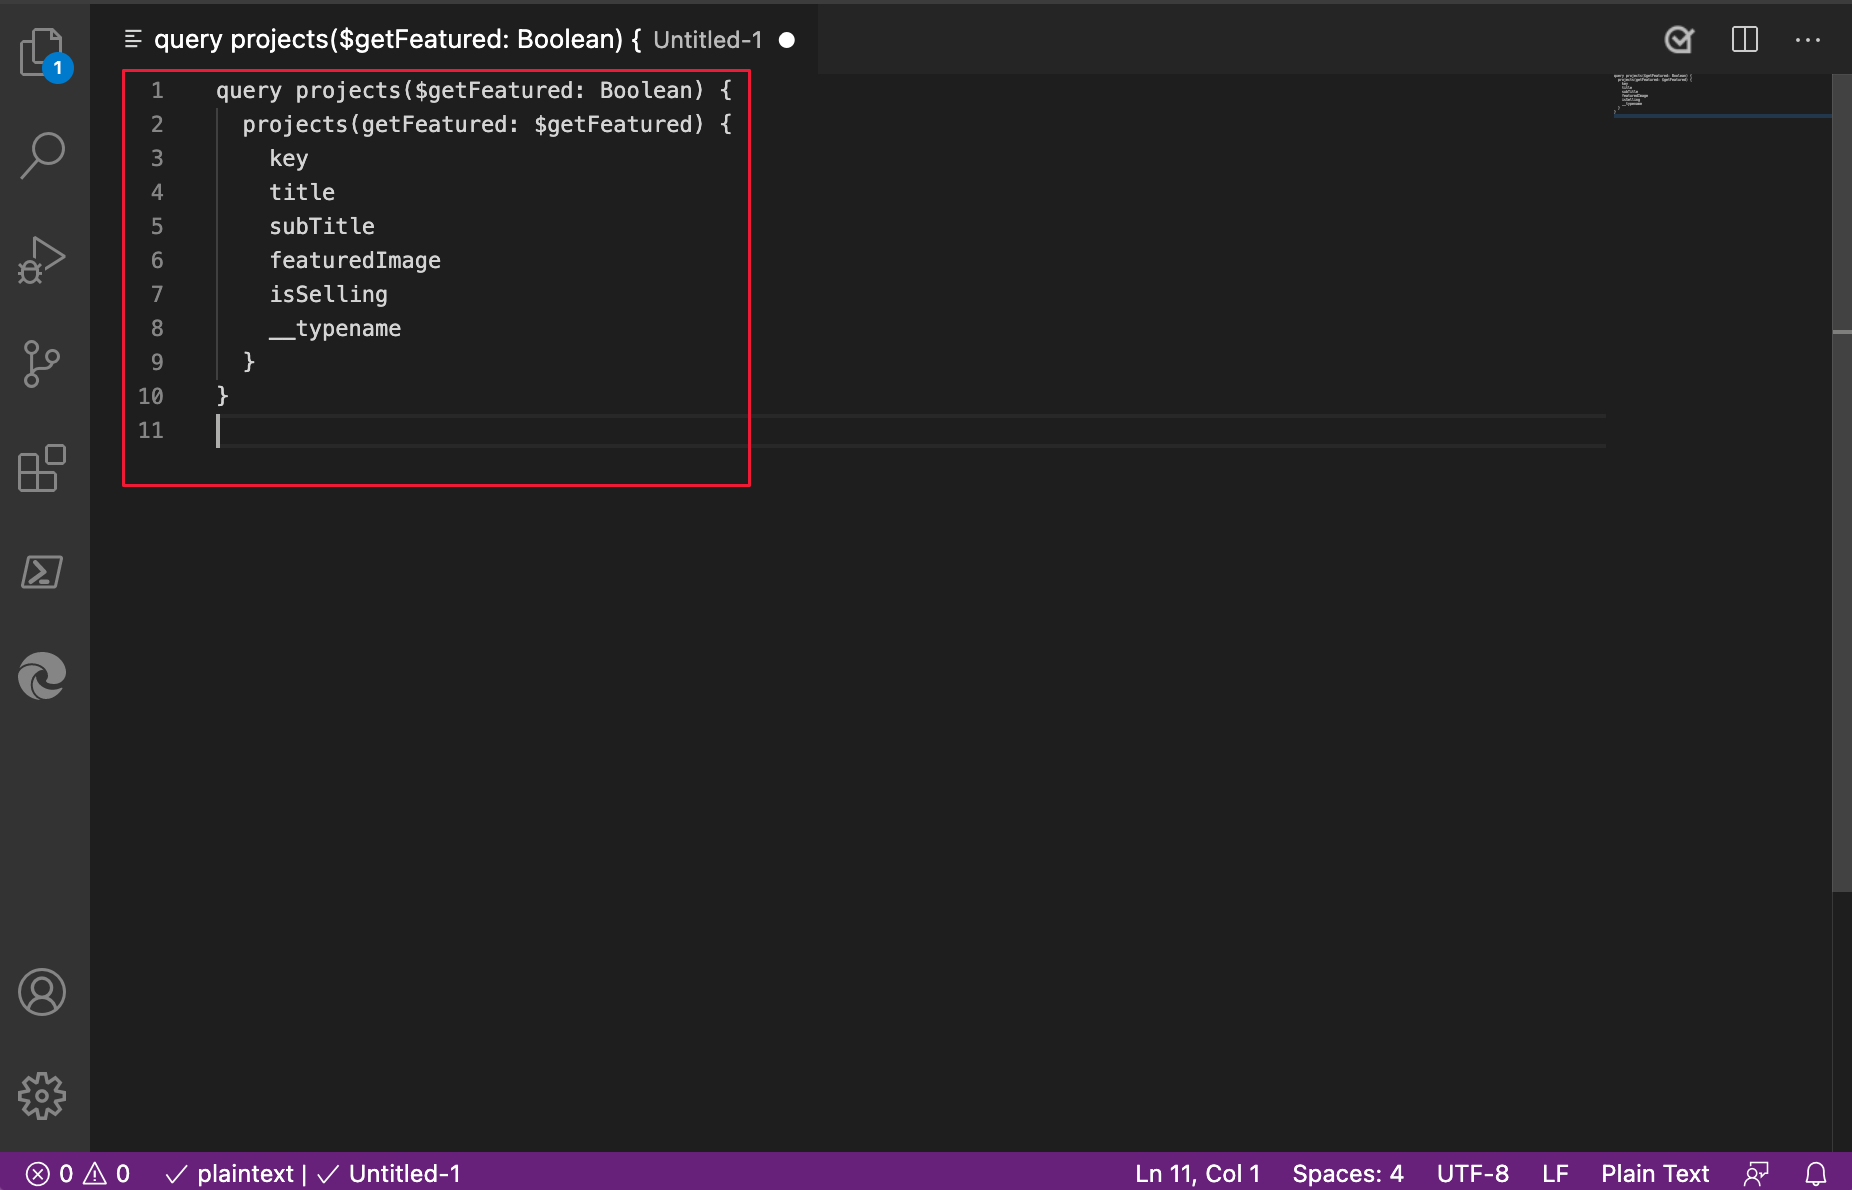
Task: Open the Search panel
Action: point(43,155)
